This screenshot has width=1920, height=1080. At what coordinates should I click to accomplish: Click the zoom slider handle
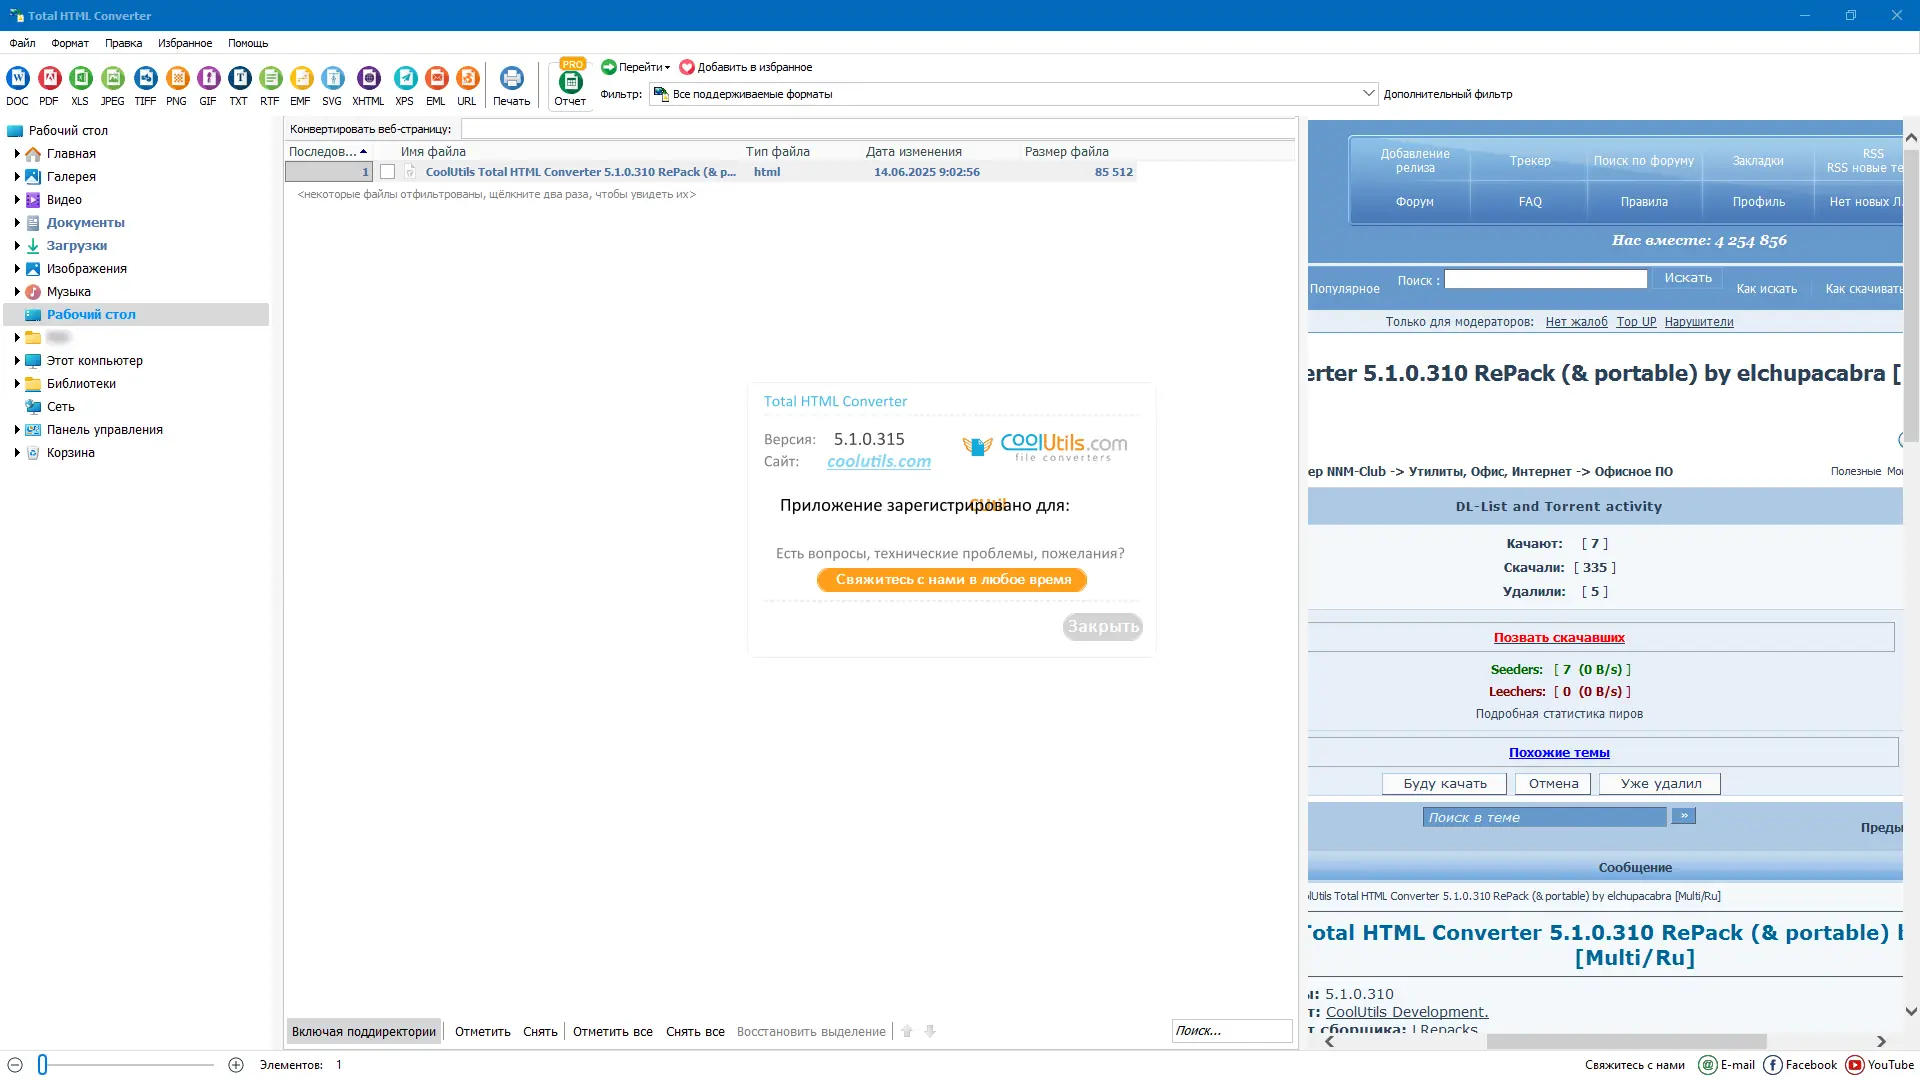pyautogui.click(x=42, y=1065)
